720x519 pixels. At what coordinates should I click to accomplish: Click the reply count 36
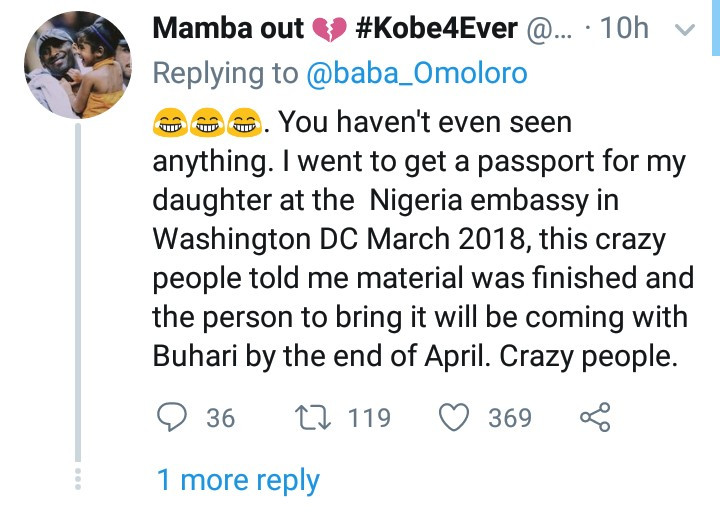(221, 418)
